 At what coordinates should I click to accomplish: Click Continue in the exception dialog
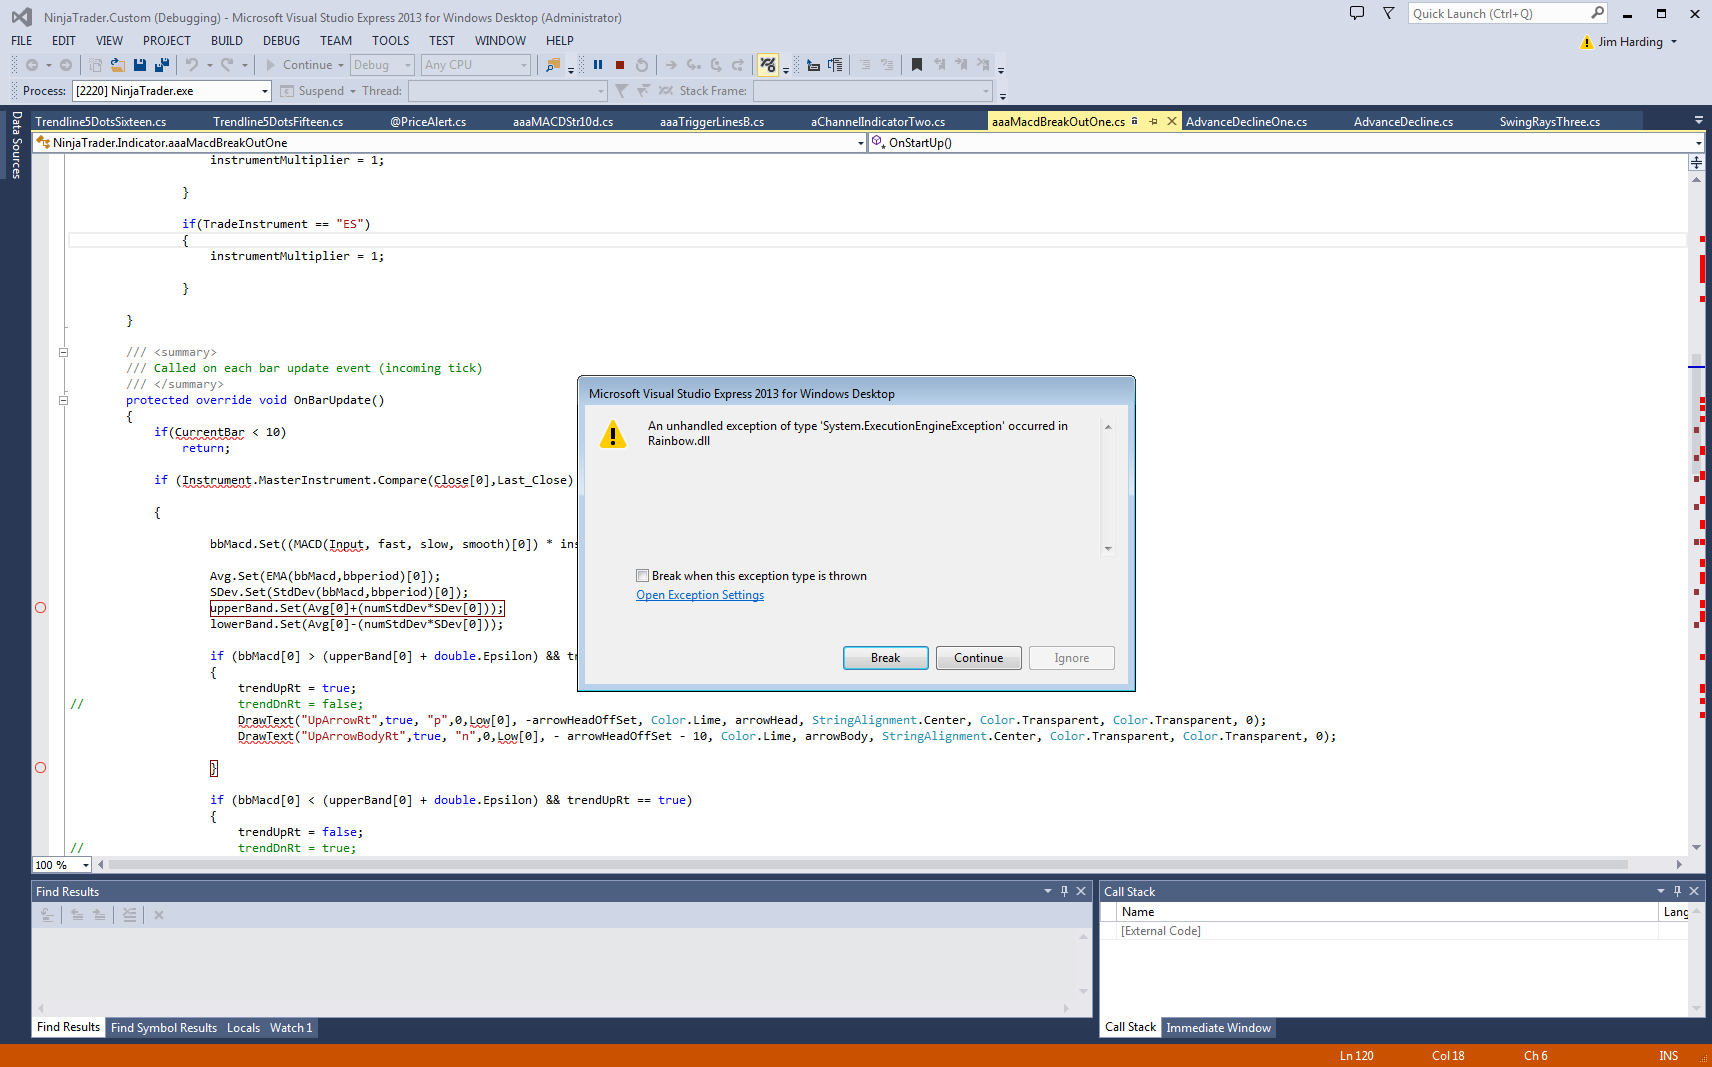pyautogui.click(x=977, y=658)
